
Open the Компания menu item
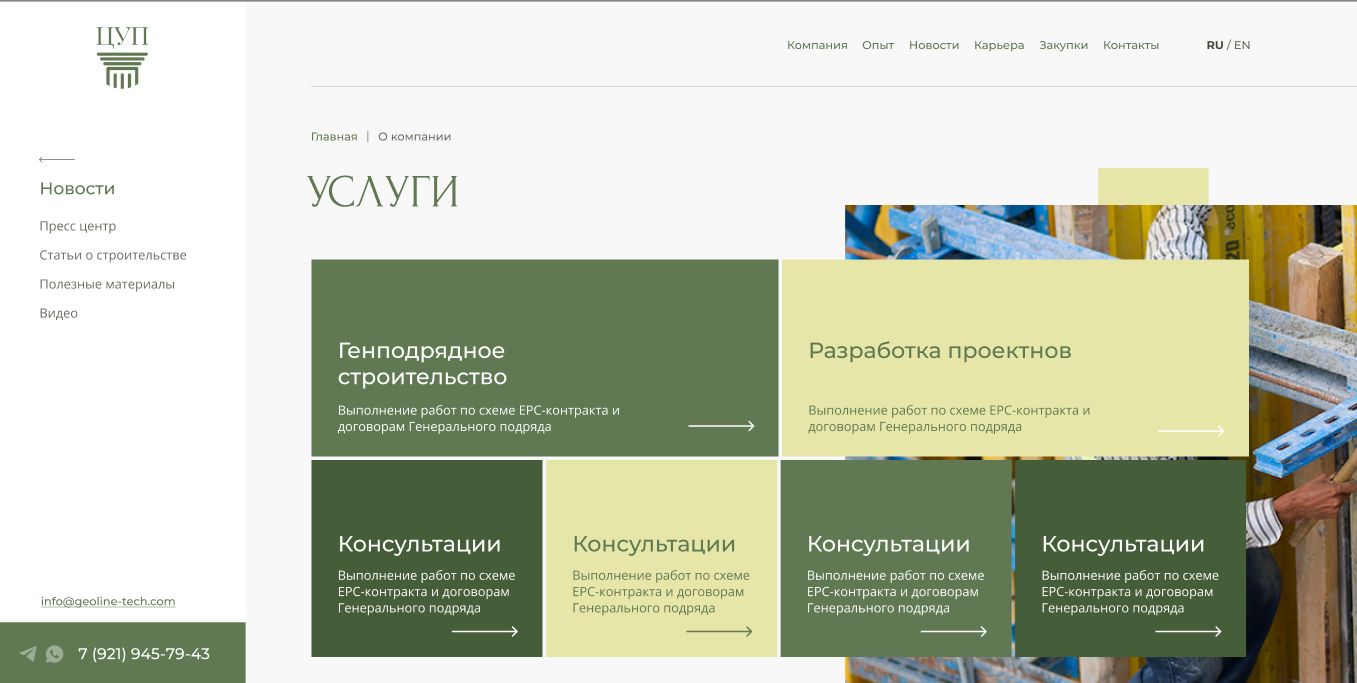(x=816, y=44)
